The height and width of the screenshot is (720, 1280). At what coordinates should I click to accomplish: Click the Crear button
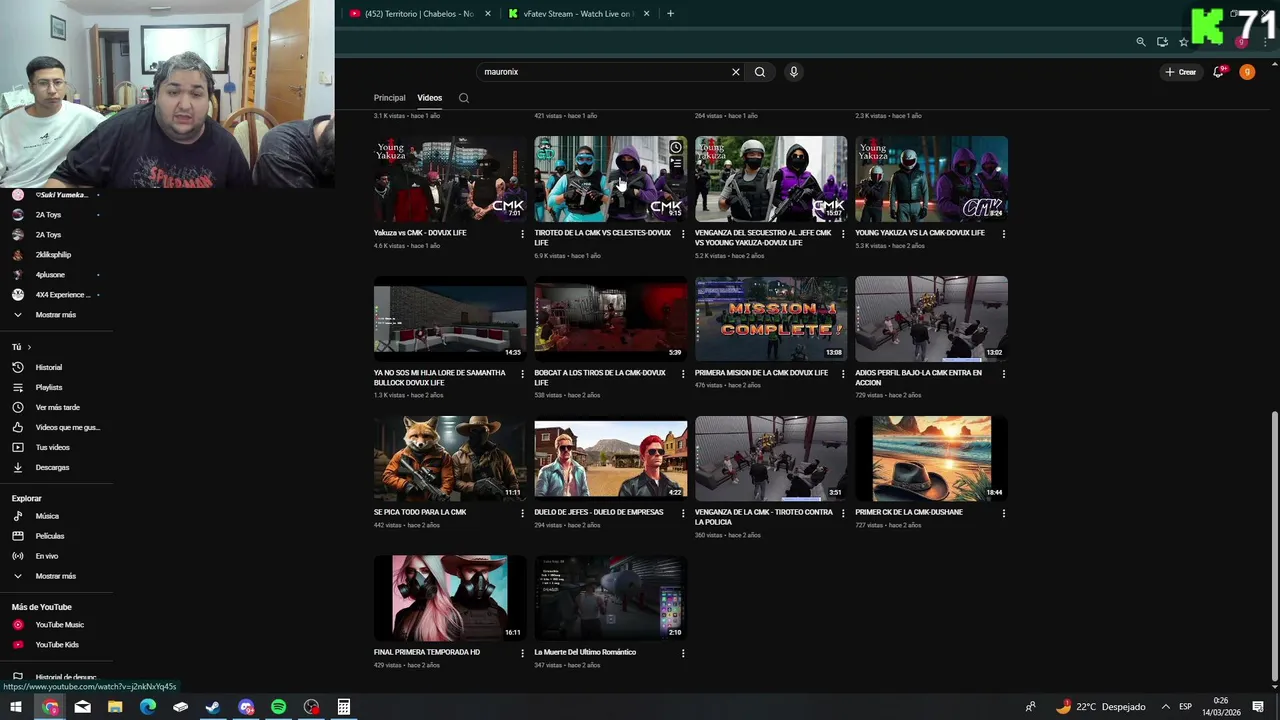pos(1180,72)
